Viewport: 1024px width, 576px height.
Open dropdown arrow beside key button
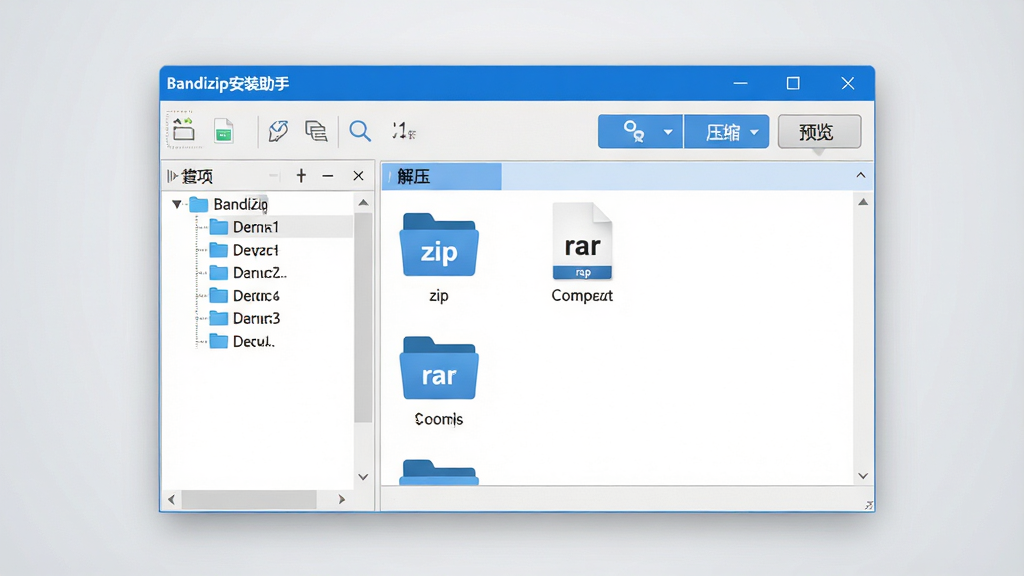point(668,132)
